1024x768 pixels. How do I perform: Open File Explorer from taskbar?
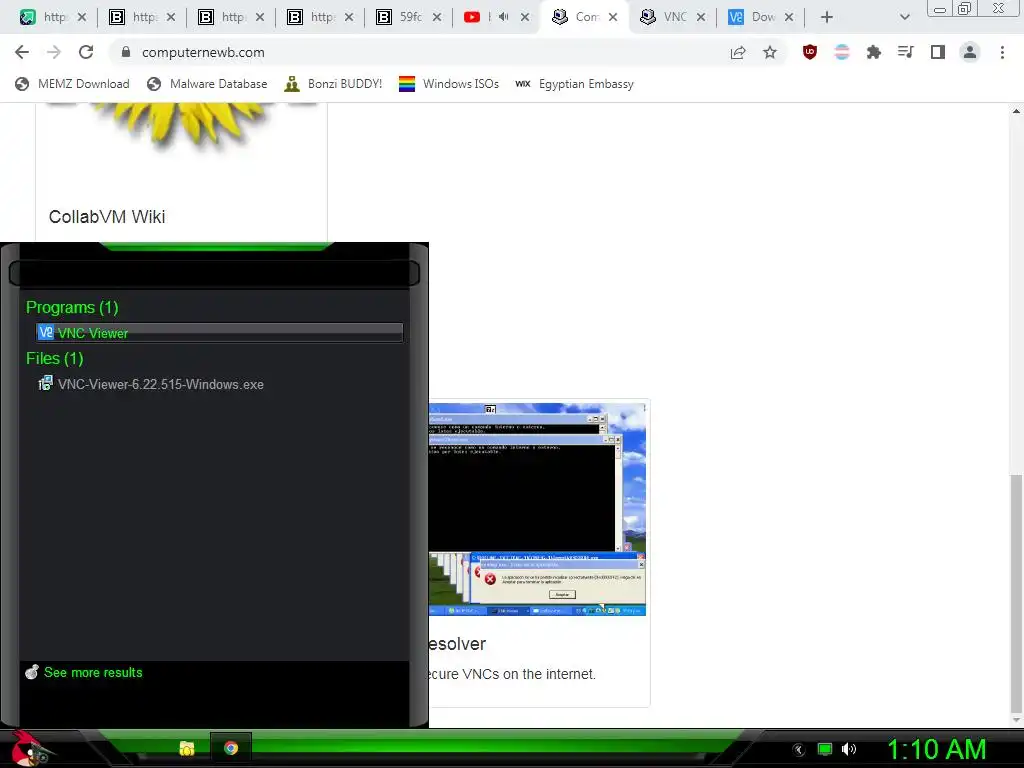pyautogui.click(x=187, y=748)
